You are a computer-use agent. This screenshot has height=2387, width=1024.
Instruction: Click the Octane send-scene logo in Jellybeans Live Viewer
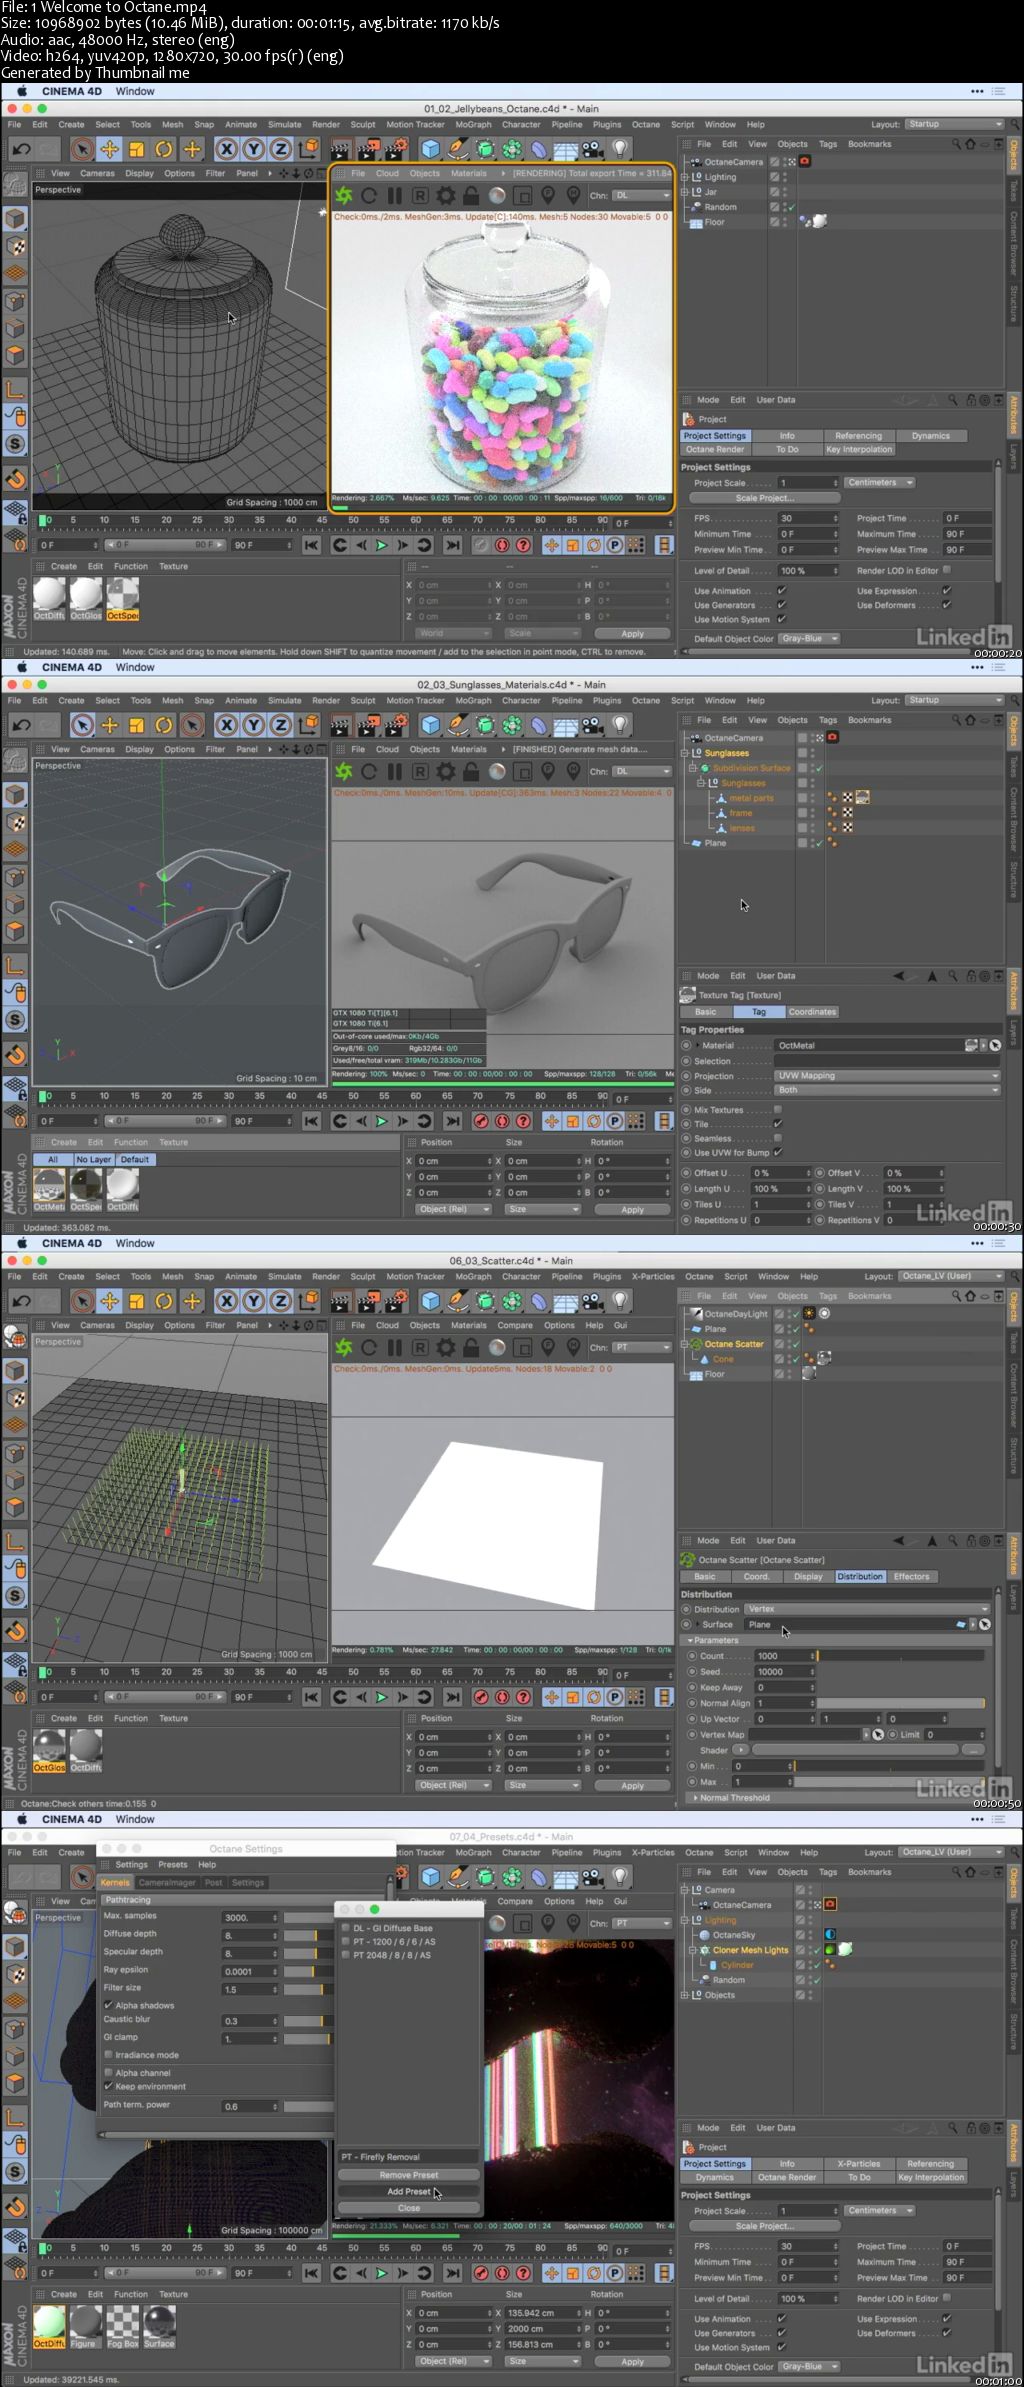(344, 196)
